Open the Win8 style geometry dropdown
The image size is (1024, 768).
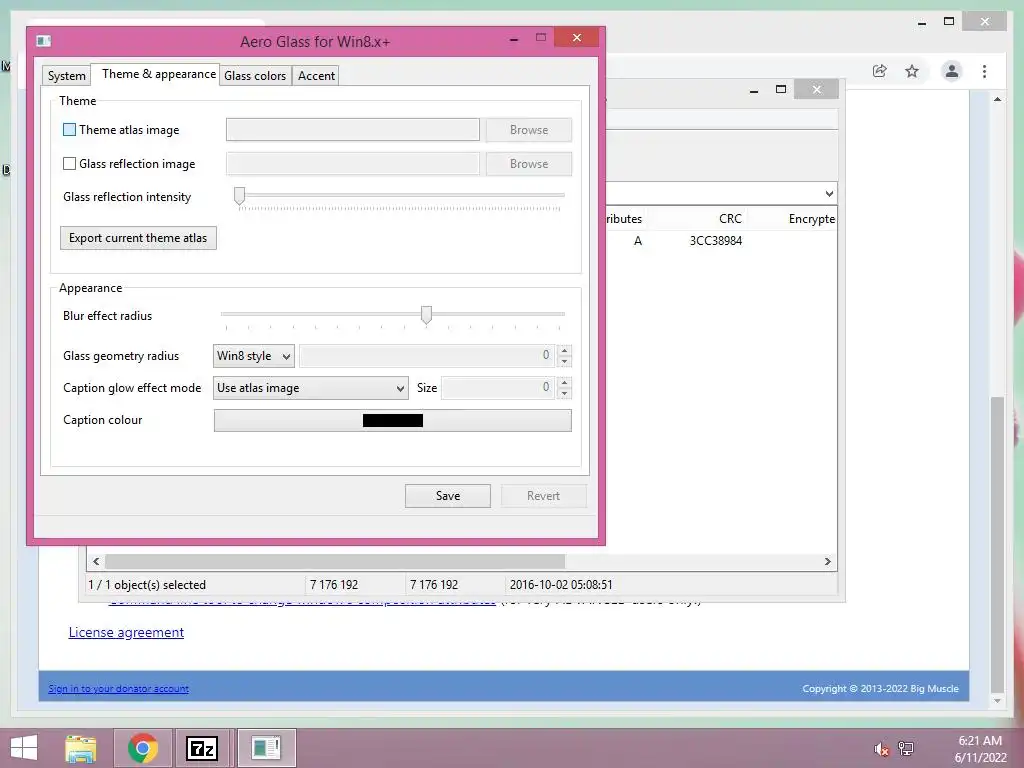pyautogui.click(x=254, y=356)
